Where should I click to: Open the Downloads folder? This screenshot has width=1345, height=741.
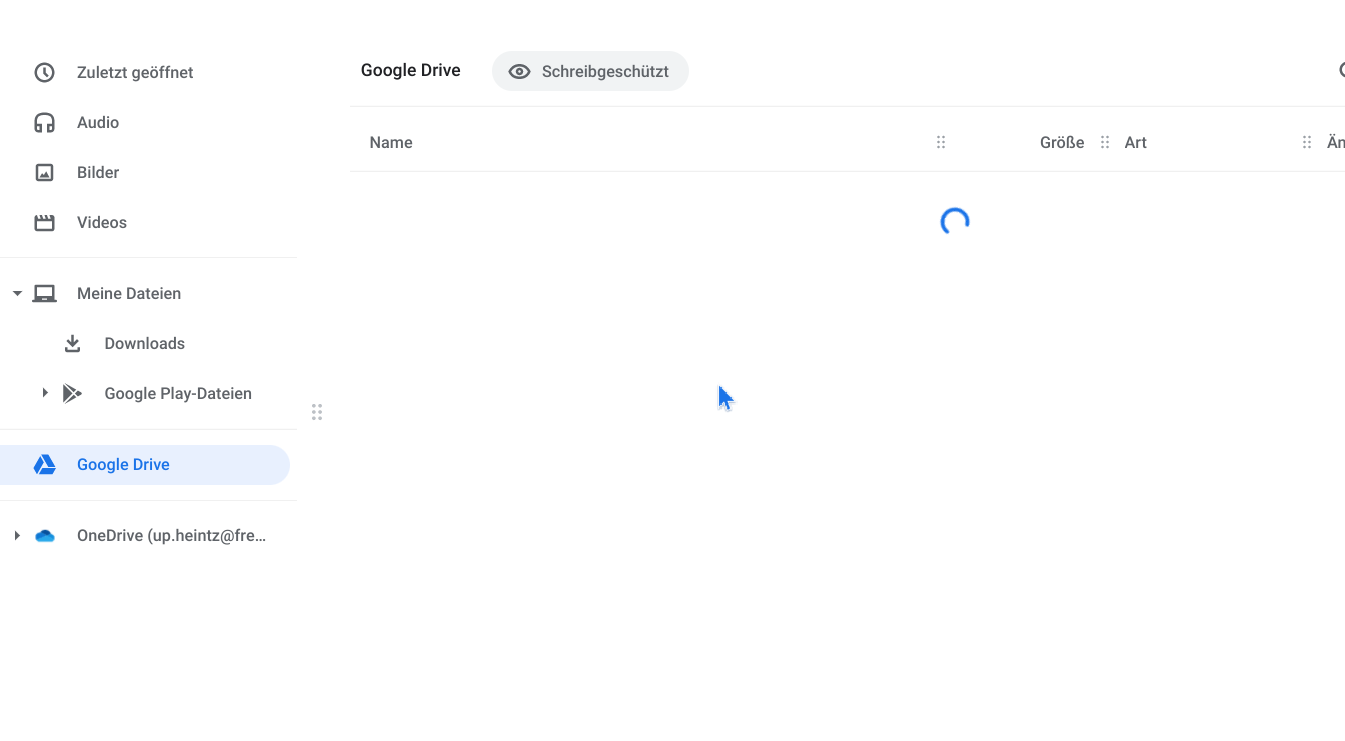(x=145, y=343)
